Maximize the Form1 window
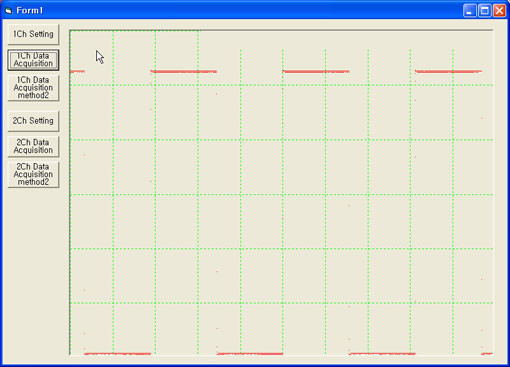510x367 pixels. [x=484, y=11]
